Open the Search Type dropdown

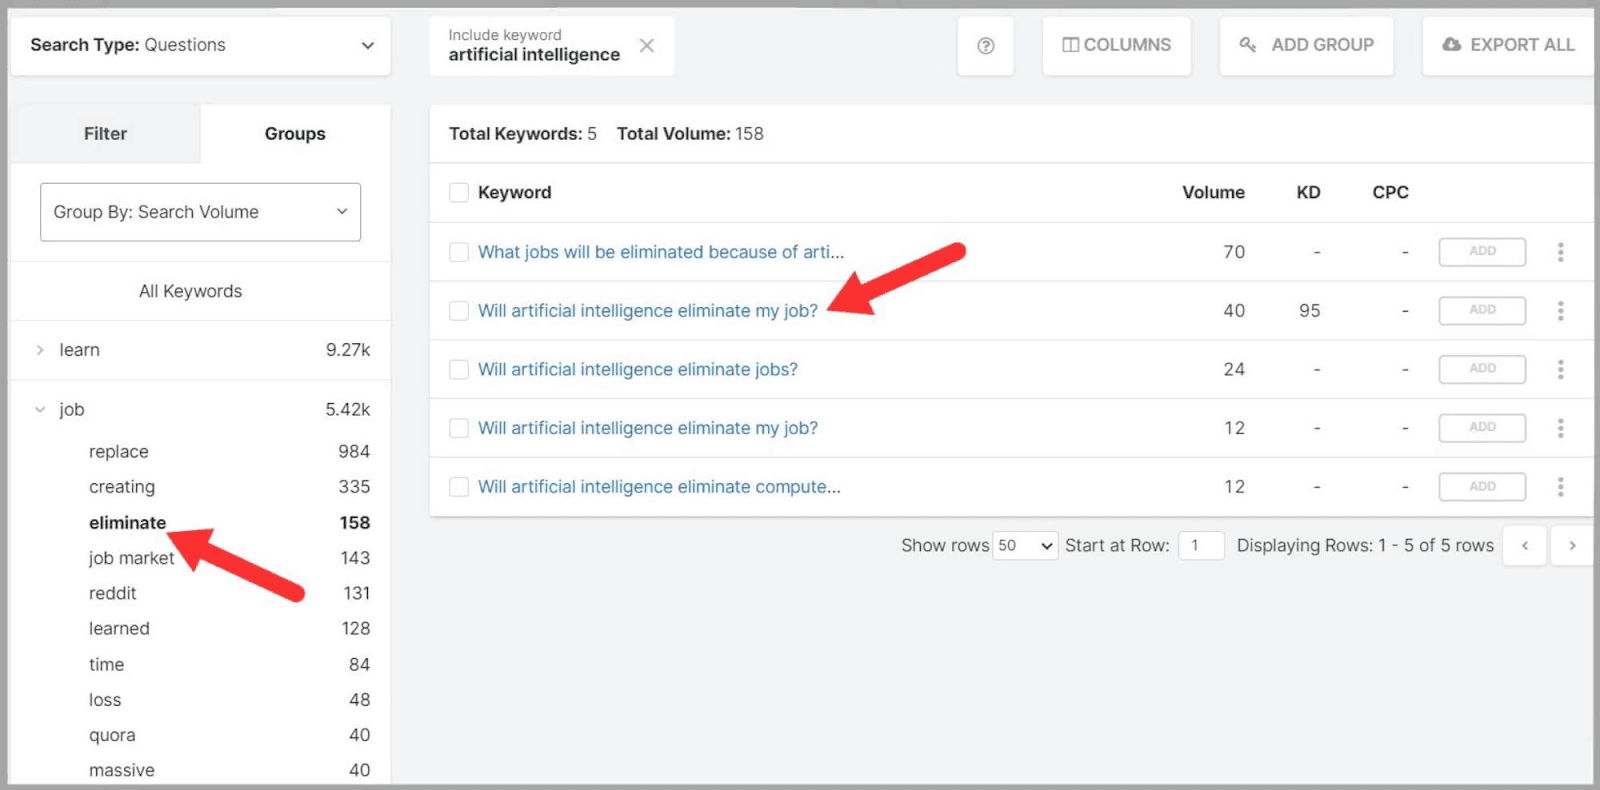point(200,45)
